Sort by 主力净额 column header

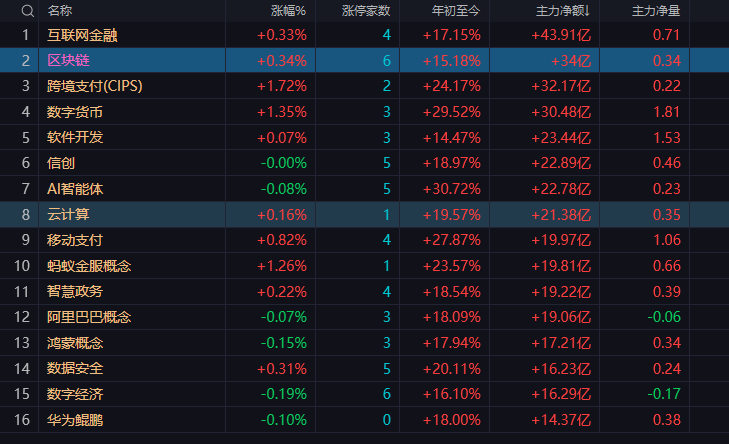click(563, 11)
